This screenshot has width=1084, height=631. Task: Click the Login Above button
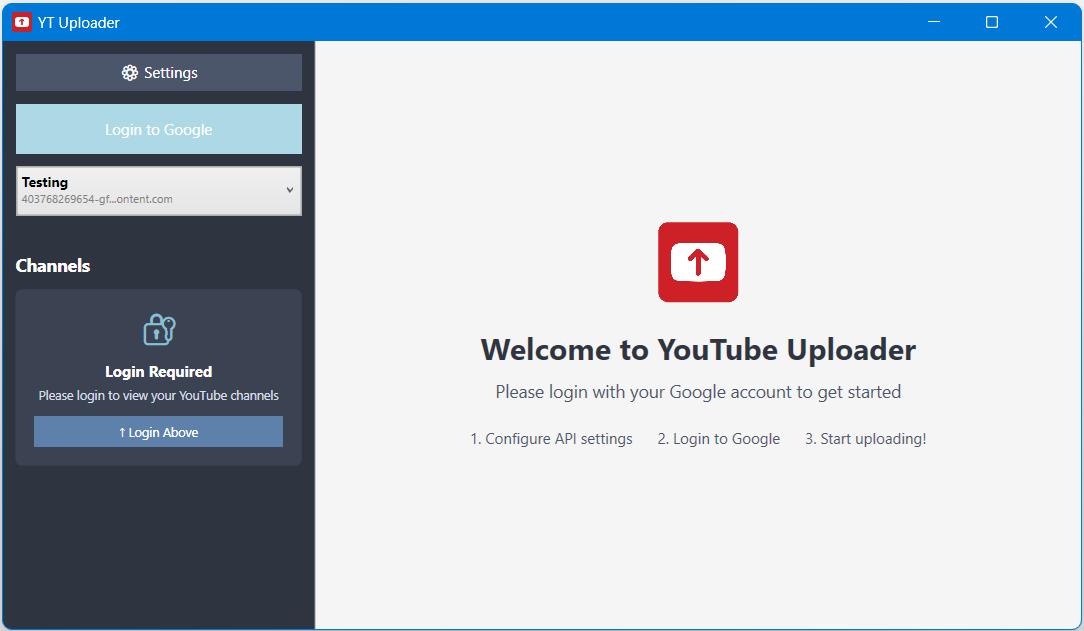click(x=158, y=432)
